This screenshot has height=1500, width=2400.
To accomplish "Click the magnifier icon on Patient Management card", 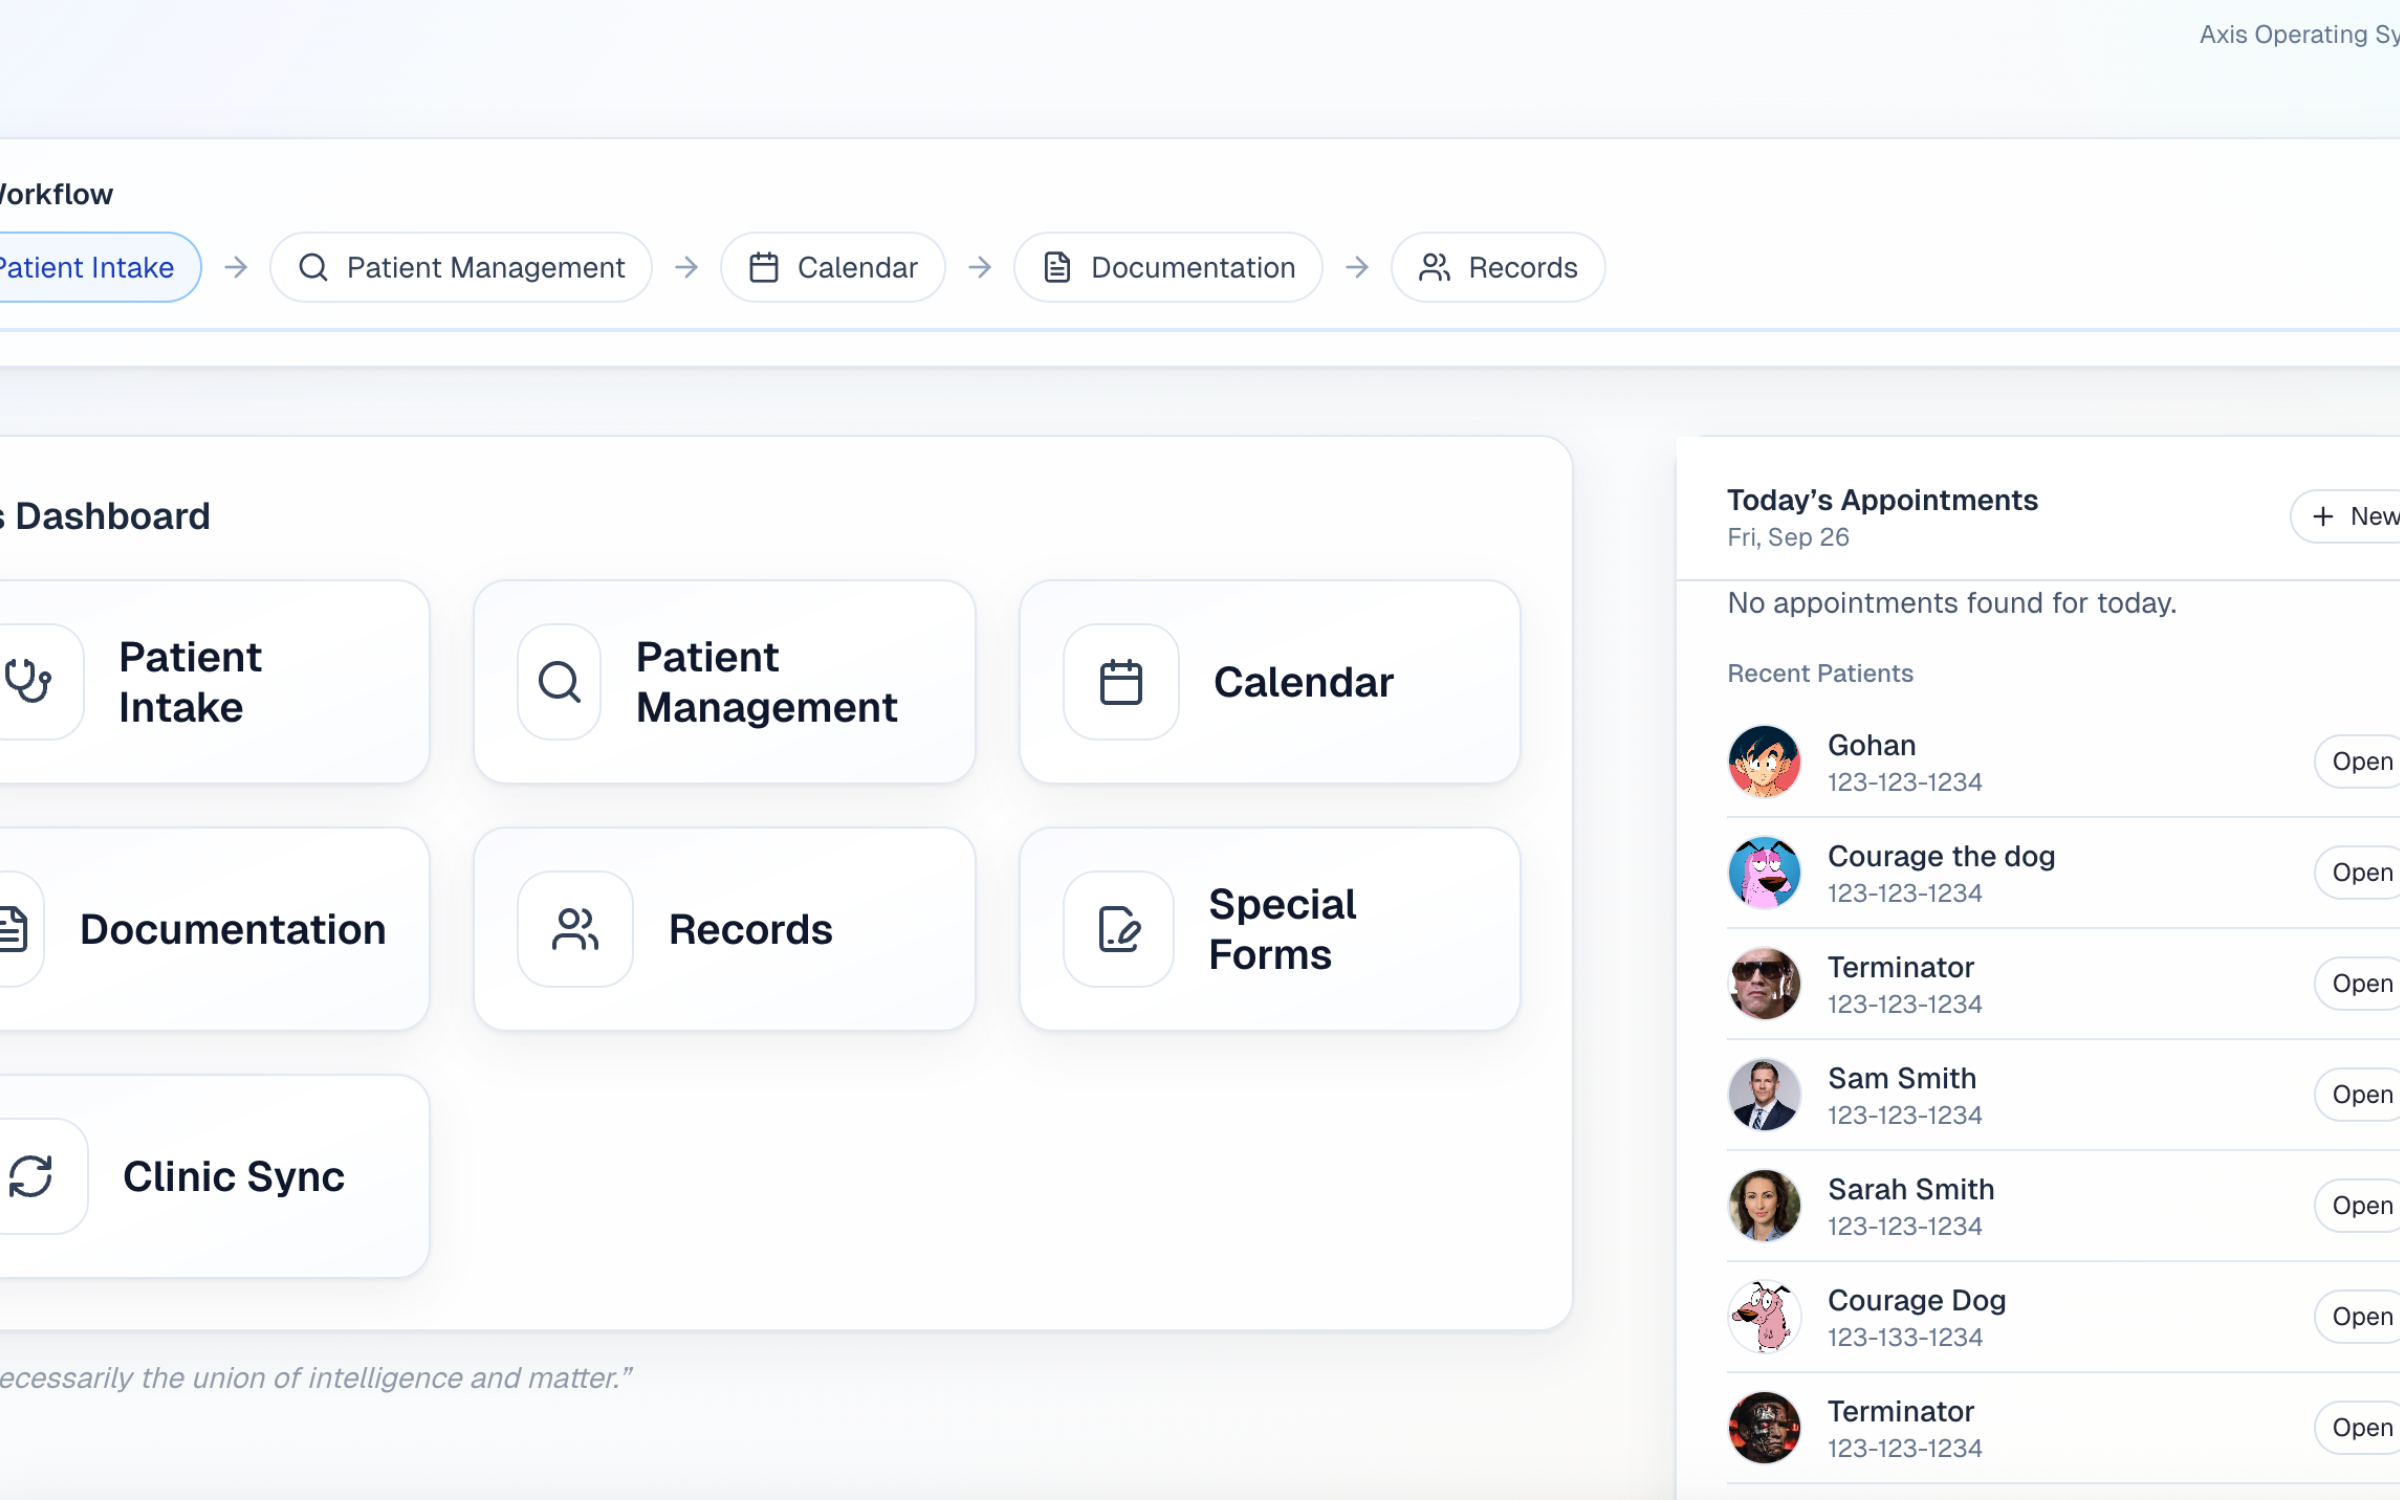I will pyautogui.click(x=558, y=681).
